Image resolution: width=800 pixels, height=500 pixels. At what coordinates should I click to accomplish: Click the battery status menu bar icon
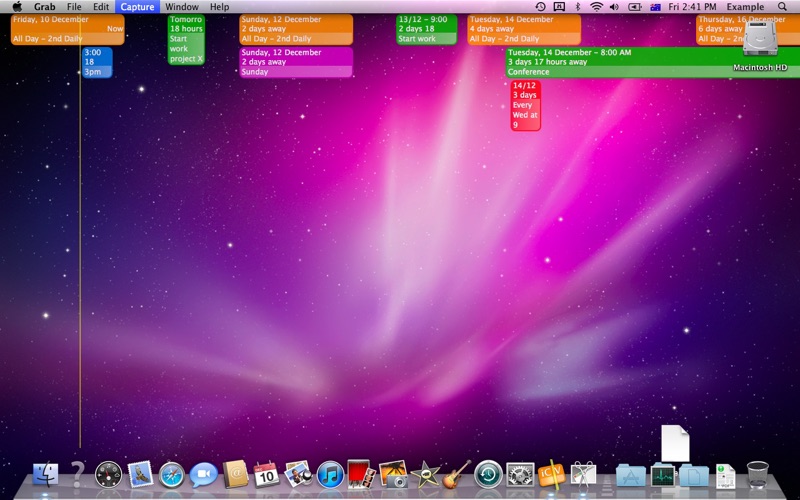click(x=635, y=7)
